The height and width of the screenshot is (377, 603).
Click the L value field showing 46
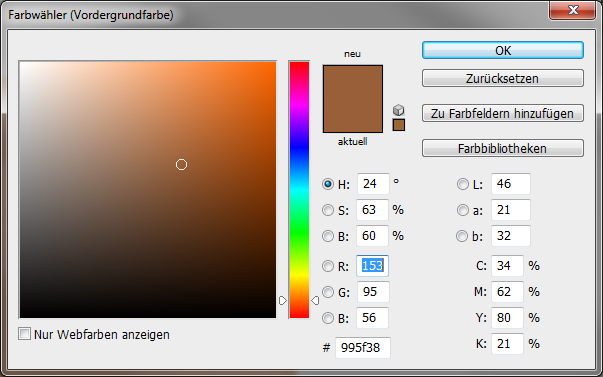tap(511, 184)
